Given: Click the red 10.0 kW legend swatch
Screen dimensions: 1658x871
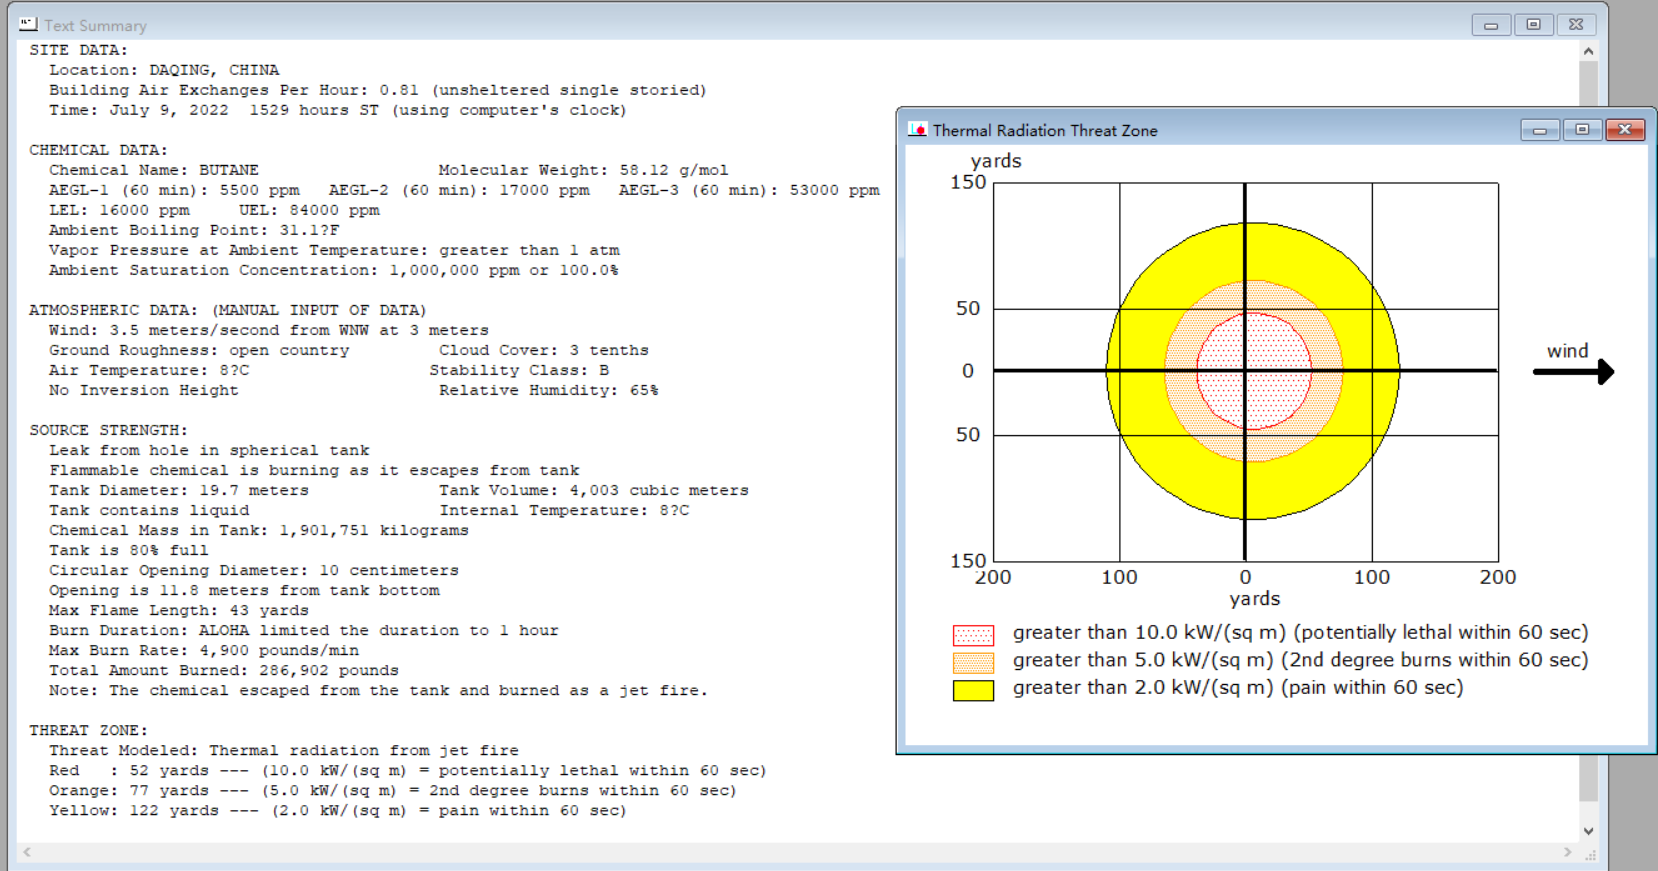Looking at the screenshot, I should 973,635.
